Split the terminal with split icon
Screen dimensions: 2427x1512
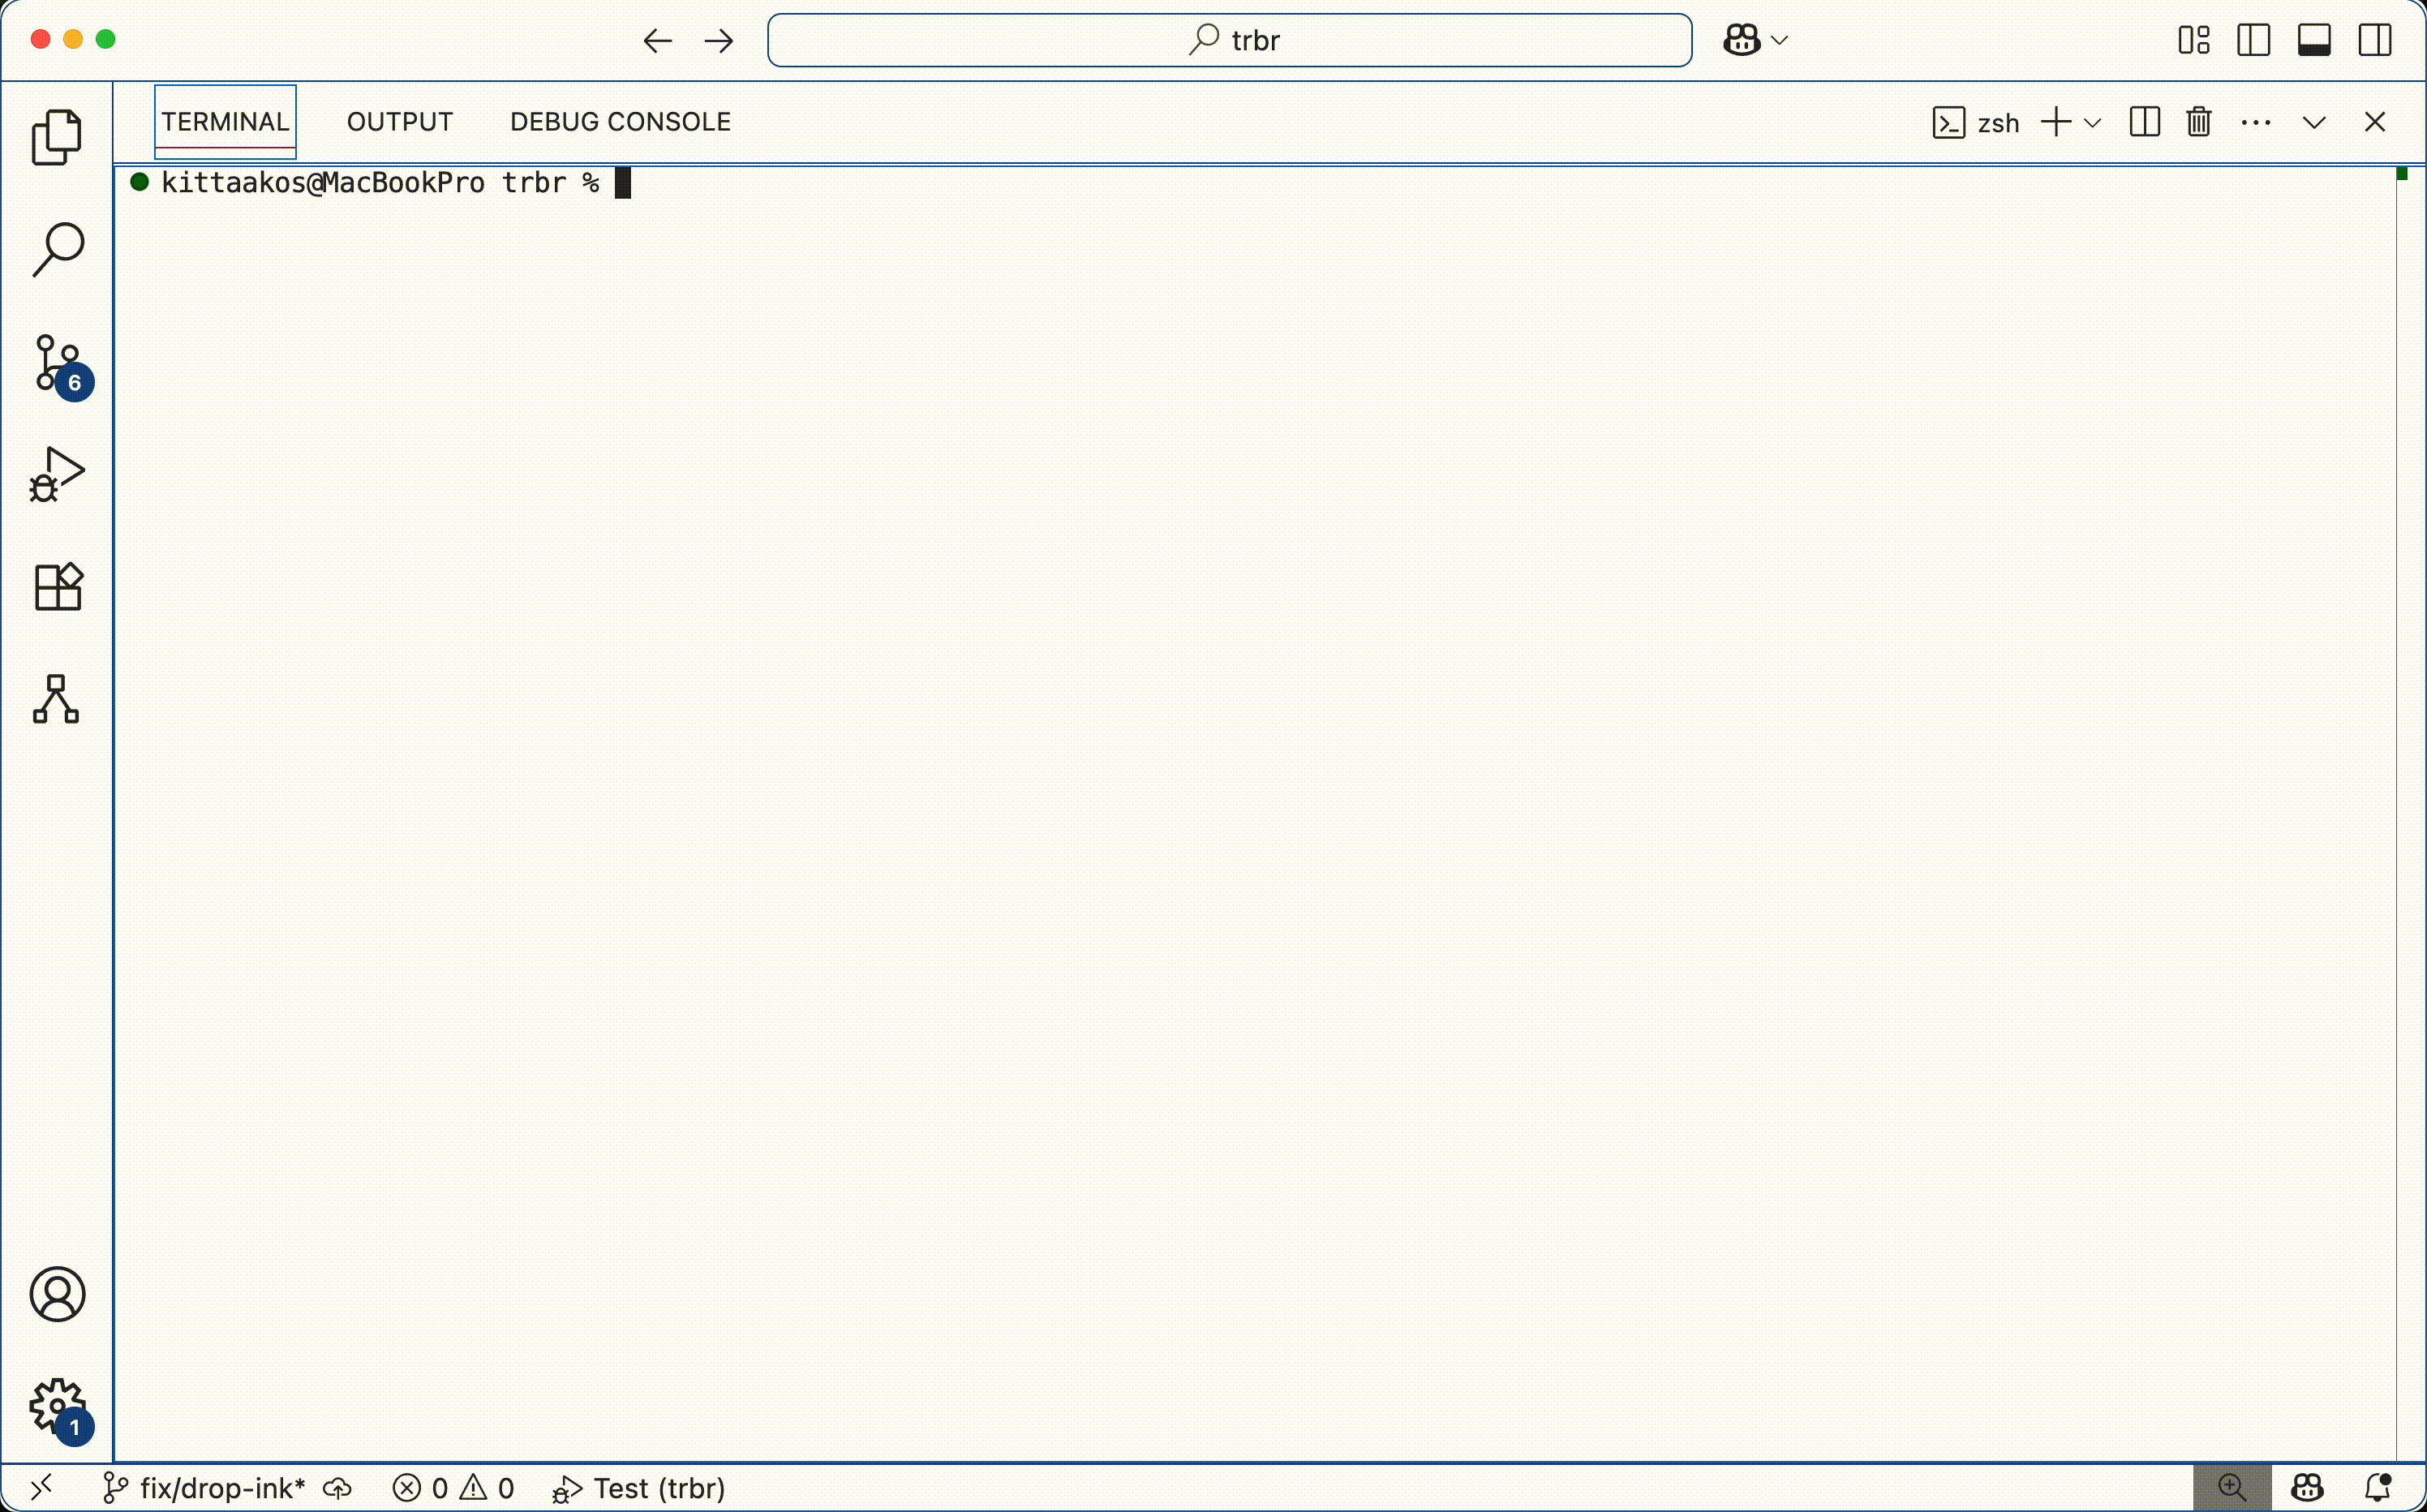[x=2144, y=122]
